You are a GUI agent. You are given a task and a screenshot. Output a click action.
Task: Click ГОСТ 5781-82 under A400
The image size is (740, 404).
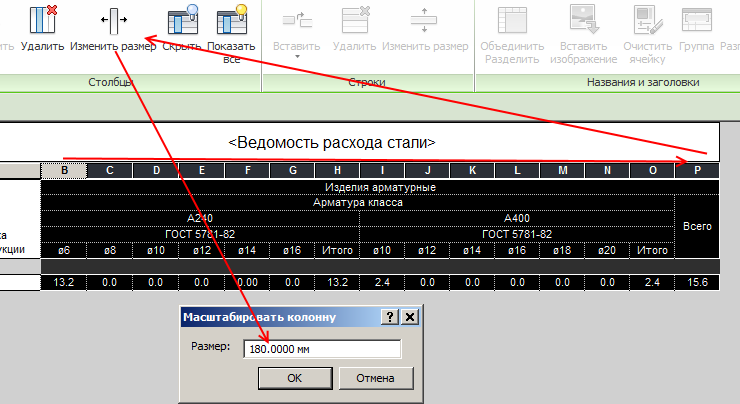point(517,234)
